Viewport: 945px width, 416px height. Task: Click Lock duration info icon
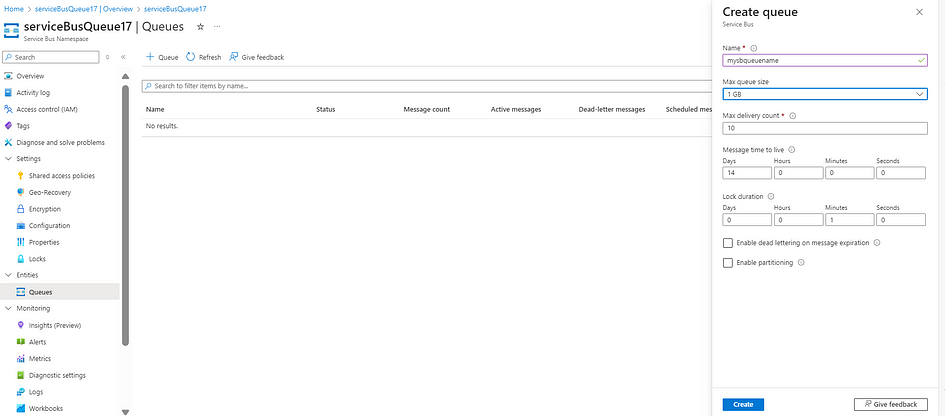coord(771,196)
